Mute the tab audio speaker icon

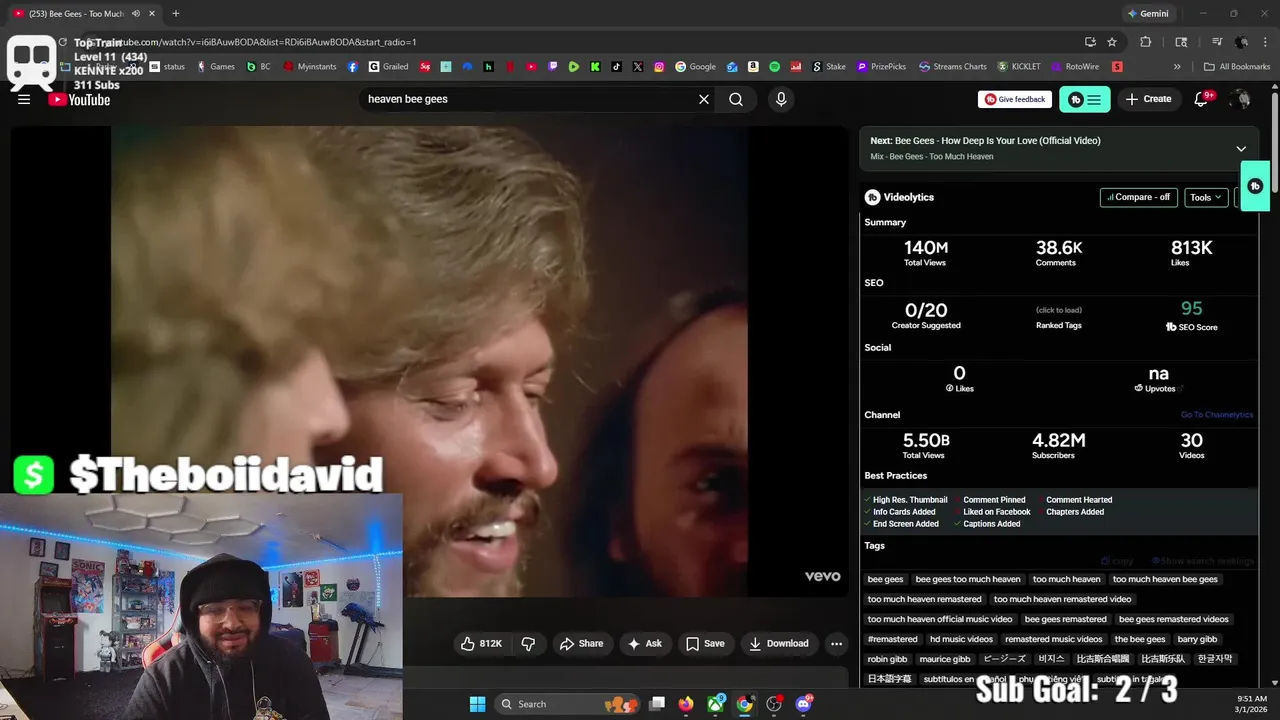click(x=135, y=14)
